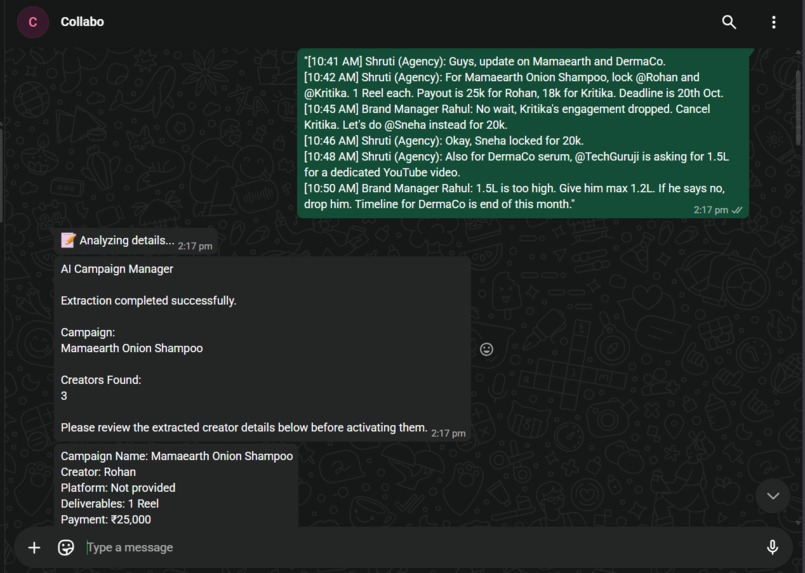Open the emoji and sticker picker
805x573 pixels.
(x=66, y=548)
